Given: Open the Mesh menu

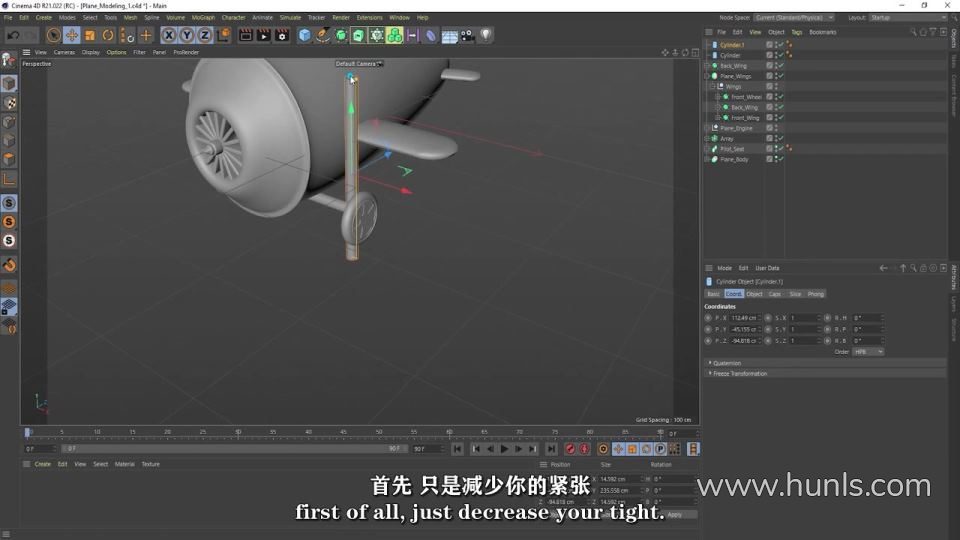Looking at the screenshot, I should click(x=130, y=18).
